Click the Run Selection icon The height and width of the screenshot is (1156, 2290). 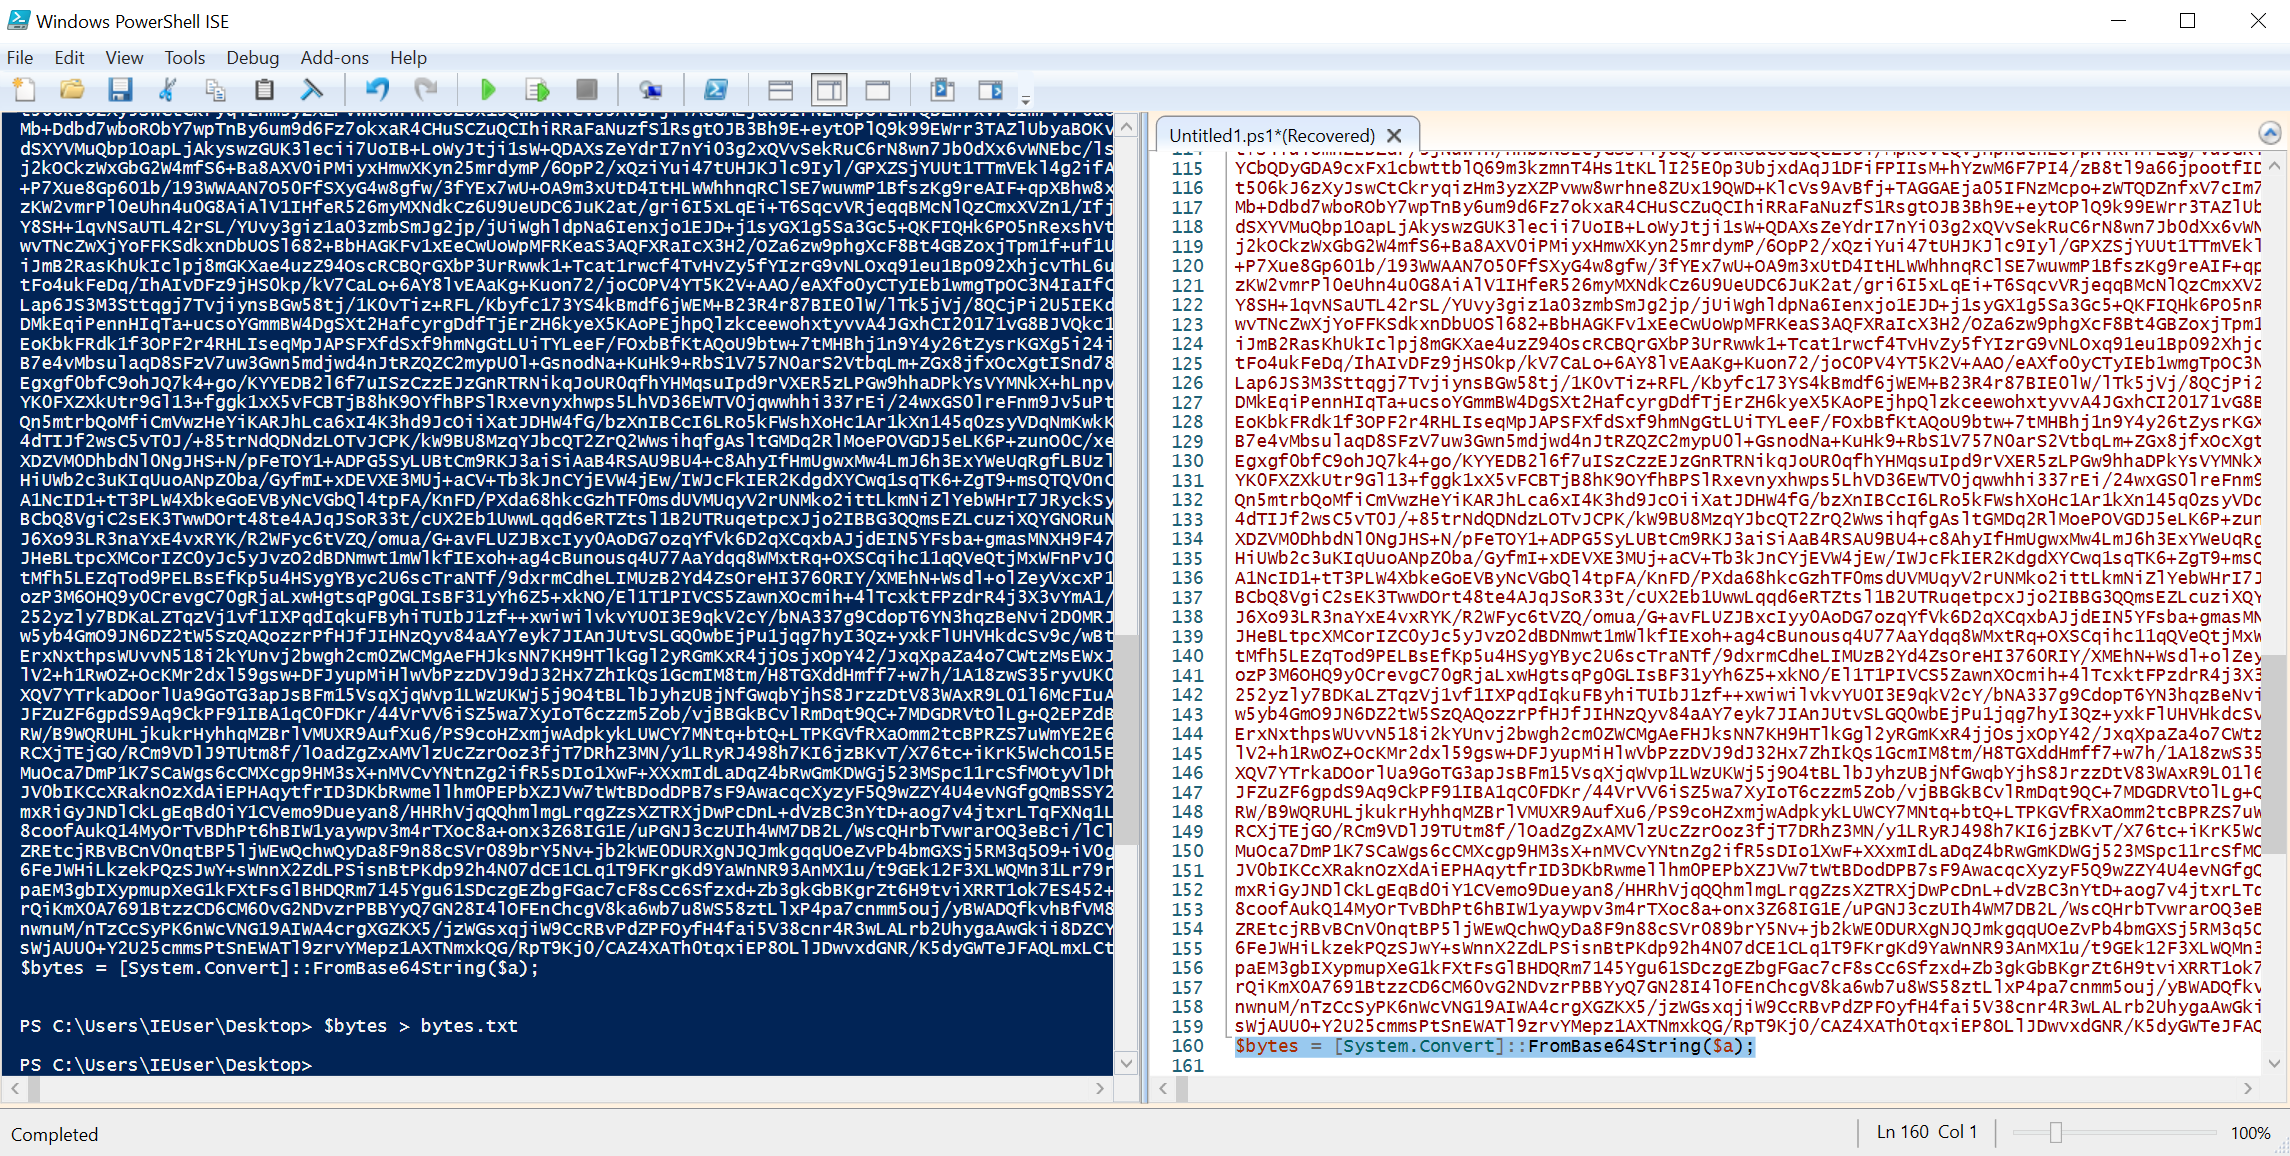[537, 90]
